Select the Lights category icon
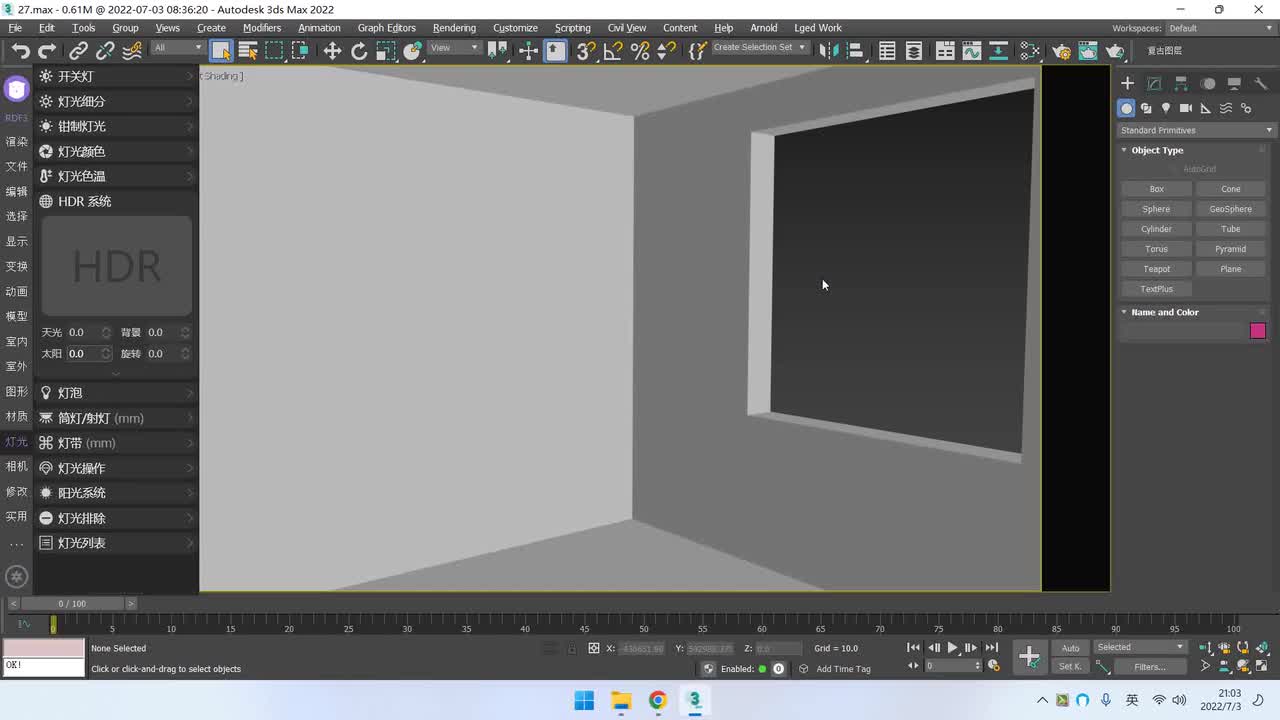The width and height of the screenshot is (1280, 720). 1166,108
